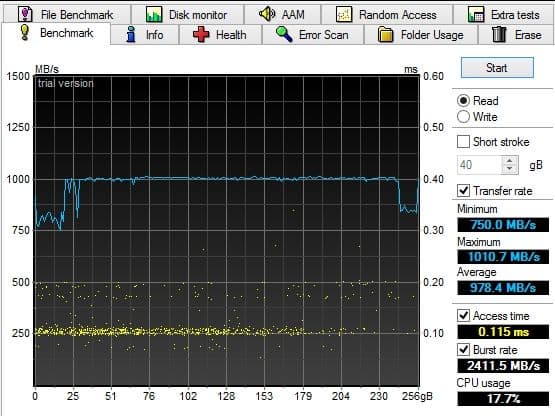Click the red cross Health icon
The width and height of the screenshot is (555, 416).
point(201,35)
